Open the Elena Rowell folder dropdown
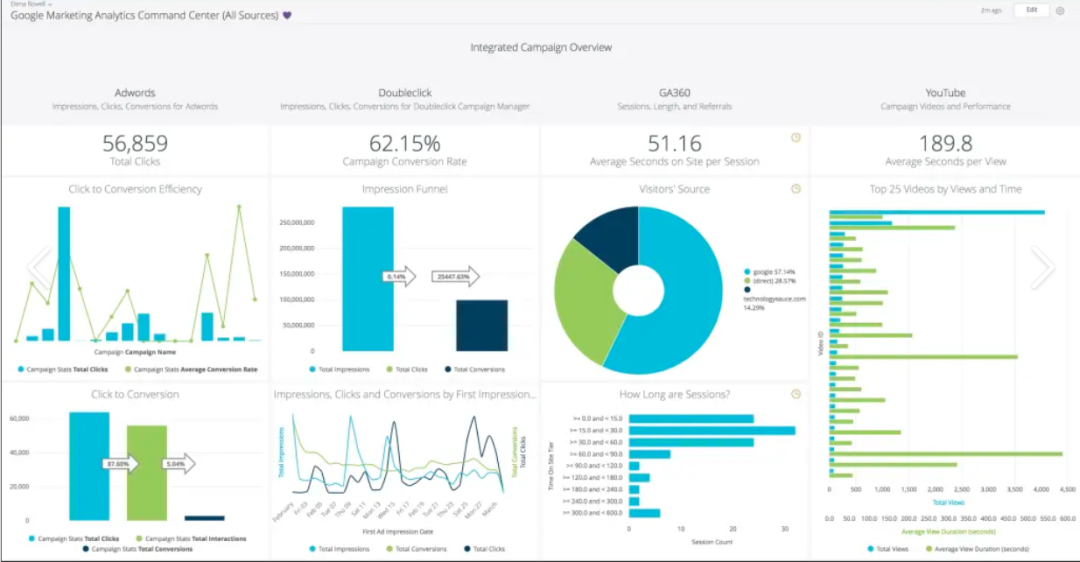 [x=32, y=3]
